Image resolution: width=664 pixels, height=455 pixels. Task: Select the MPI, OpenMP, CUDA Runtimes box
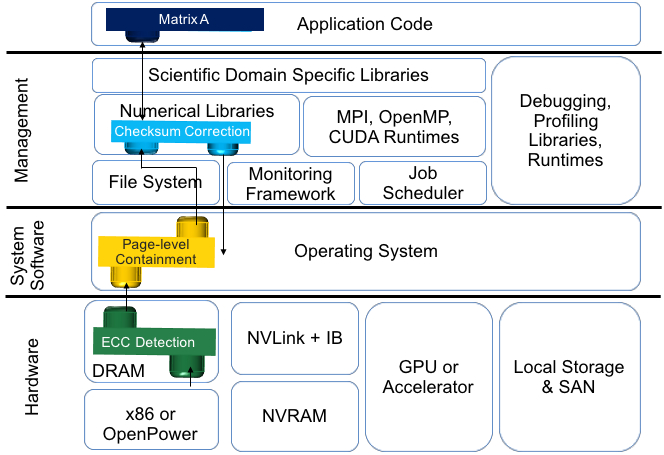click(393, 125)
